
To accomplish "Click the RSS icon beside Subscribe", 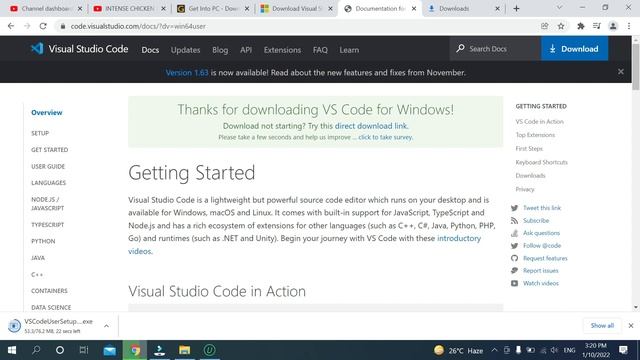I will click(x=514, y=221).
